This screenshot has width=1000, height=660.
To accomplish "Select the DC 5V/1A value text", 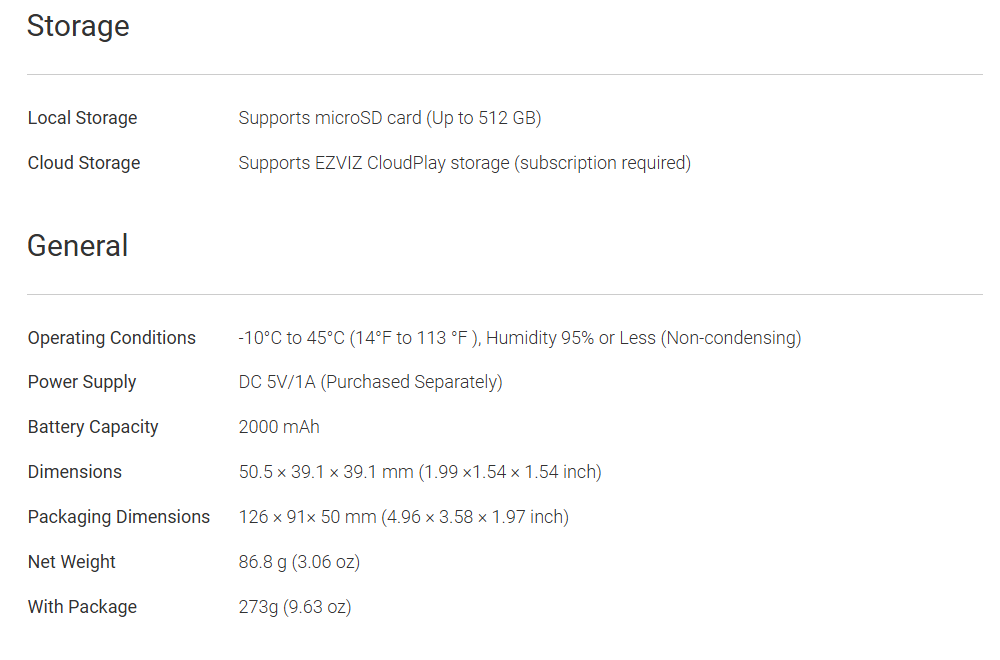I will pyautogui.click(x=370, y=382).
